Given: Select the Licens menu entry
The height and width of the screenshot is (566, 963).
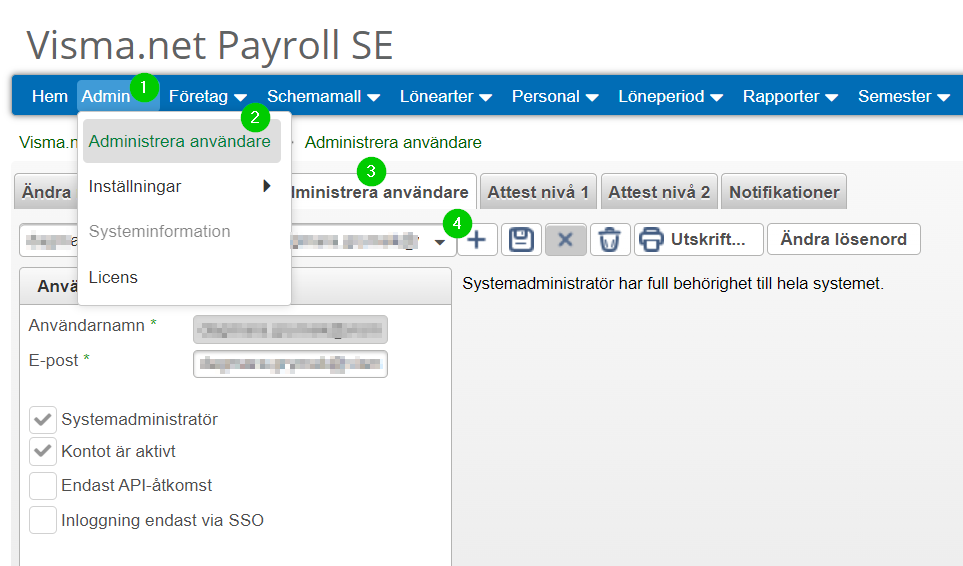Looking at the screenshot, I should [x=113, y=277].
